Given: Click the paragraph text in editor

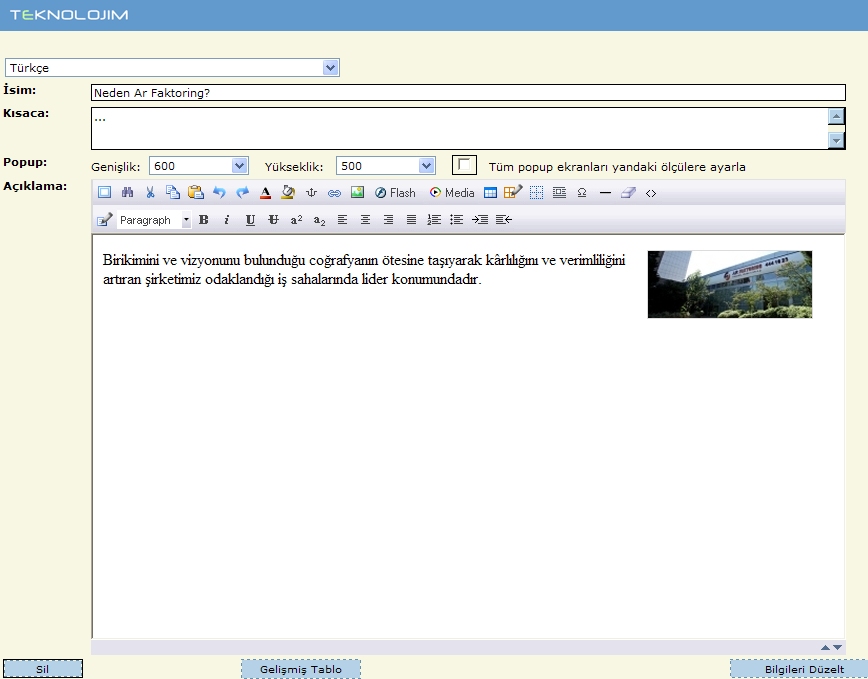Looking at the screenshot, I should pyautogui.click(x=364, y=269).
